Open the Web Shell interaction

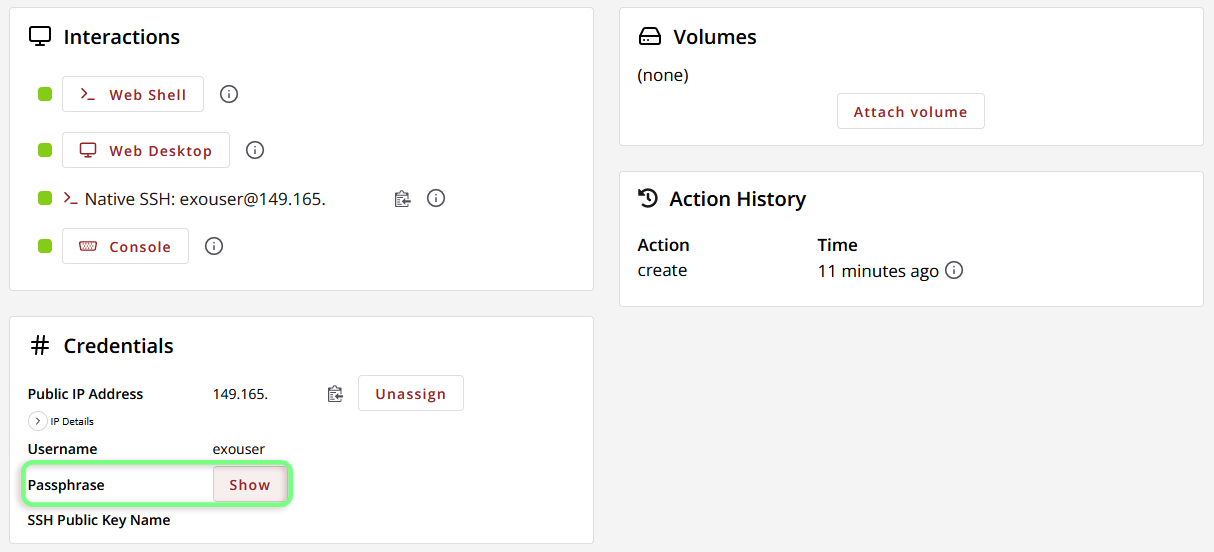coord(133,94)
